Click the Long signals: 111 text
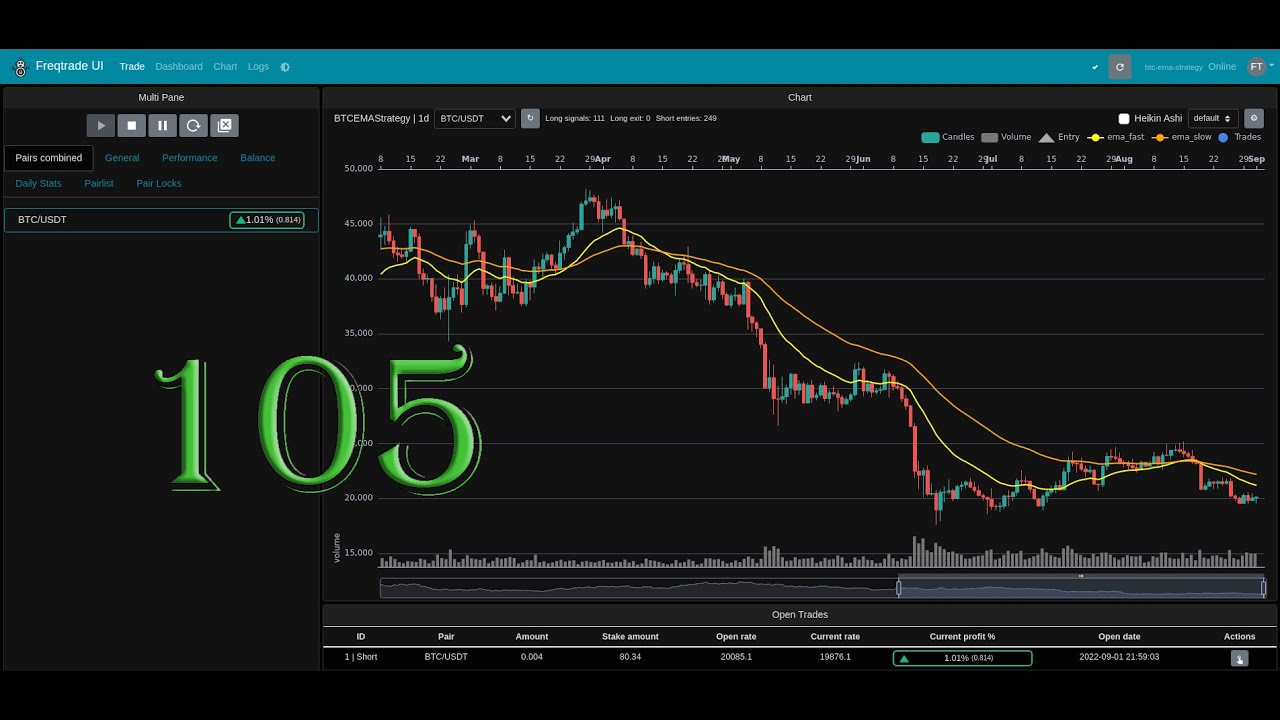Image resolution: width=1280 pixels, height=720 pixels. pyautogui.click(x=575, y=118)
